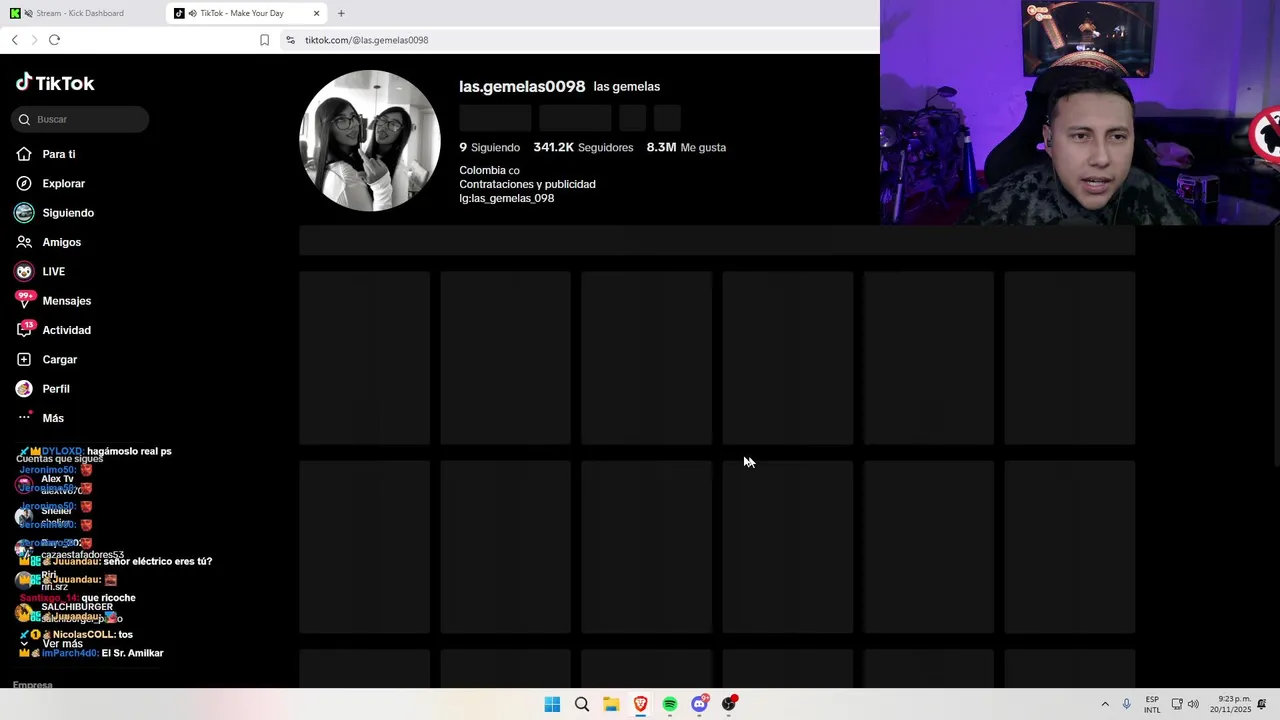Viewport: 1280px width, 720px height.
Task: View the 9 Siguiendo list
Action: tap(489, 147)
